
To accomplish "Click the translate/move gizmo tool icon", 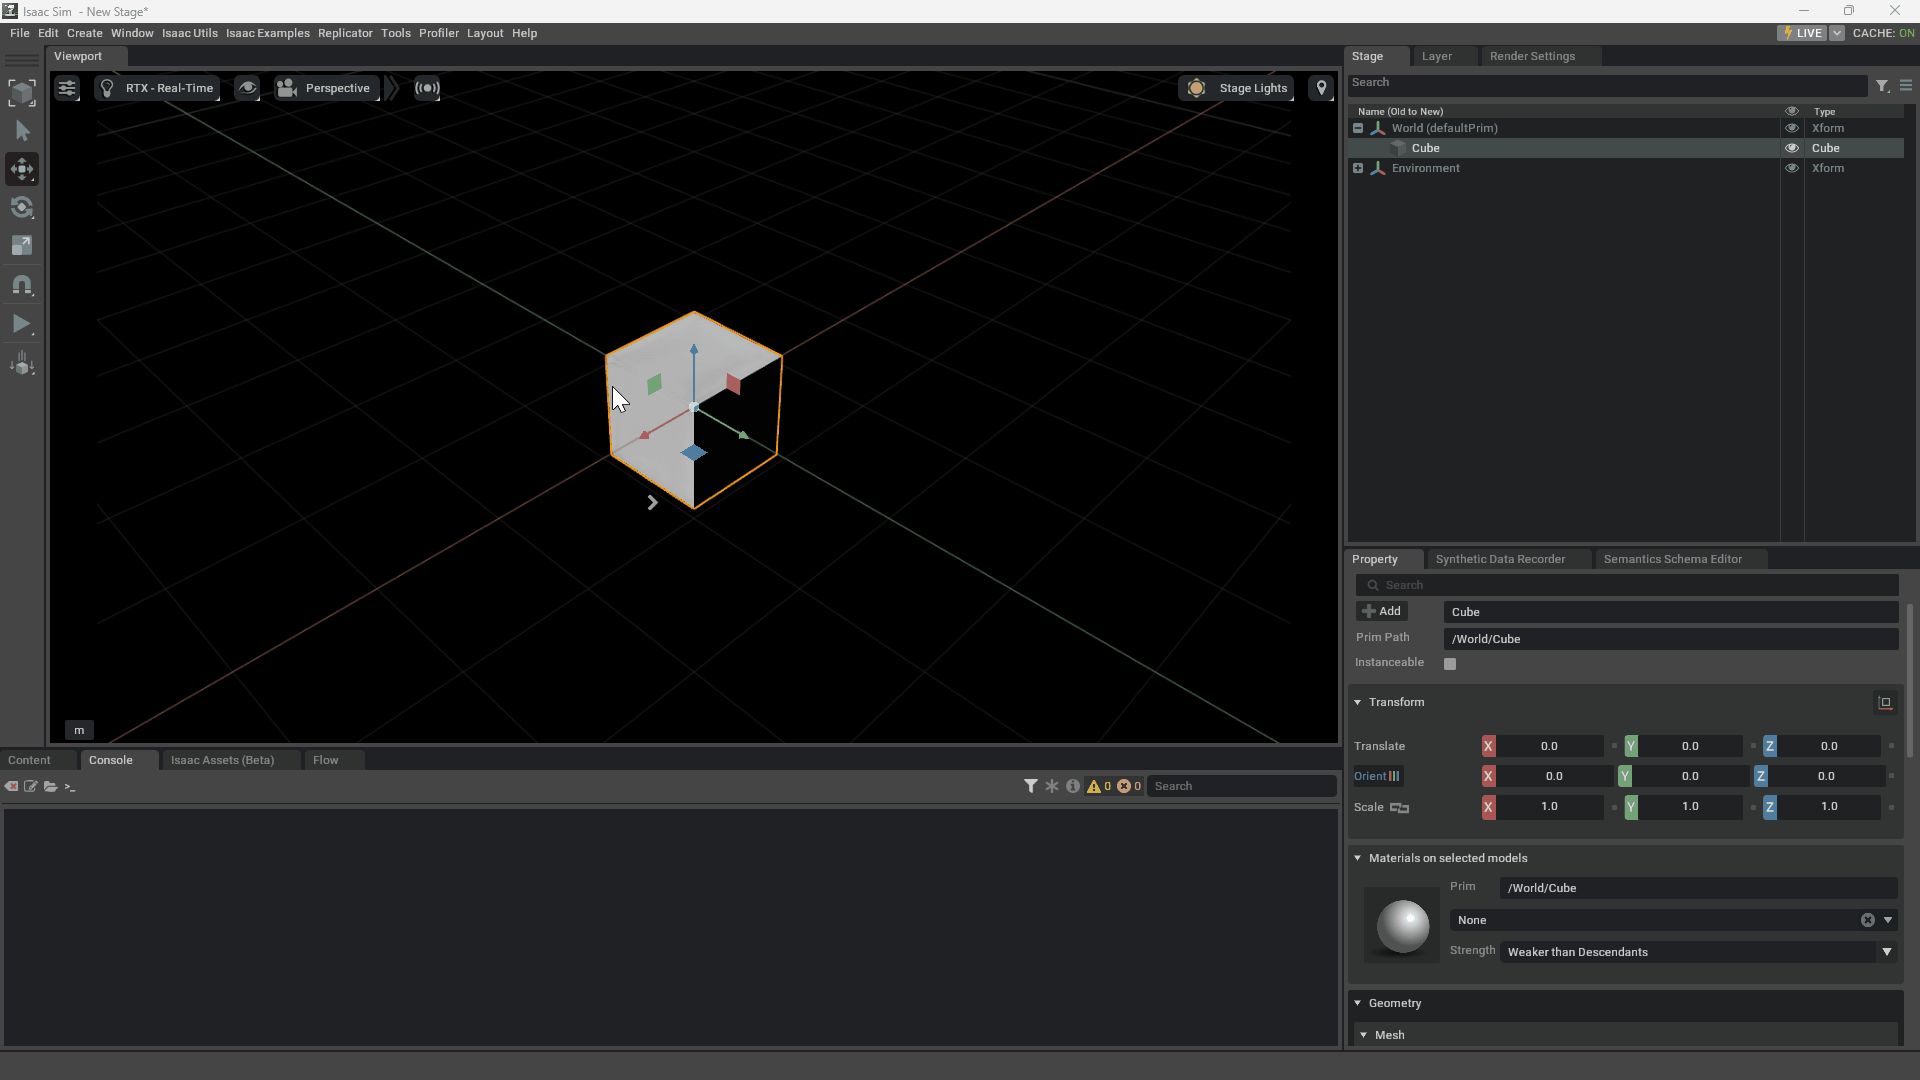I will pos(22,167).
